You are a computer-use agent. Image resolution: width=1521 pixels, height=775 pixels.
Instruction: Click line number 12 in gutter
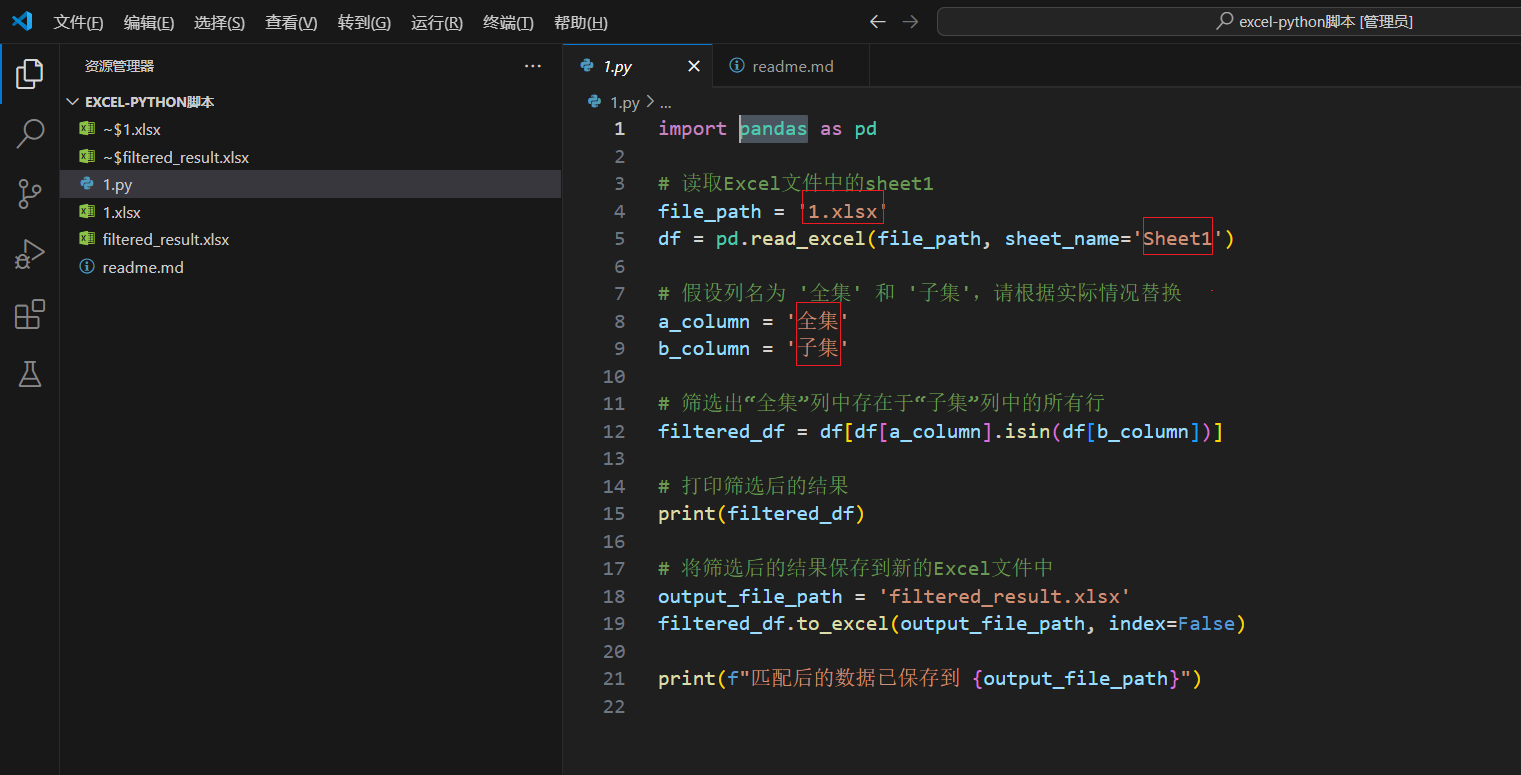[x=613, y=431]
